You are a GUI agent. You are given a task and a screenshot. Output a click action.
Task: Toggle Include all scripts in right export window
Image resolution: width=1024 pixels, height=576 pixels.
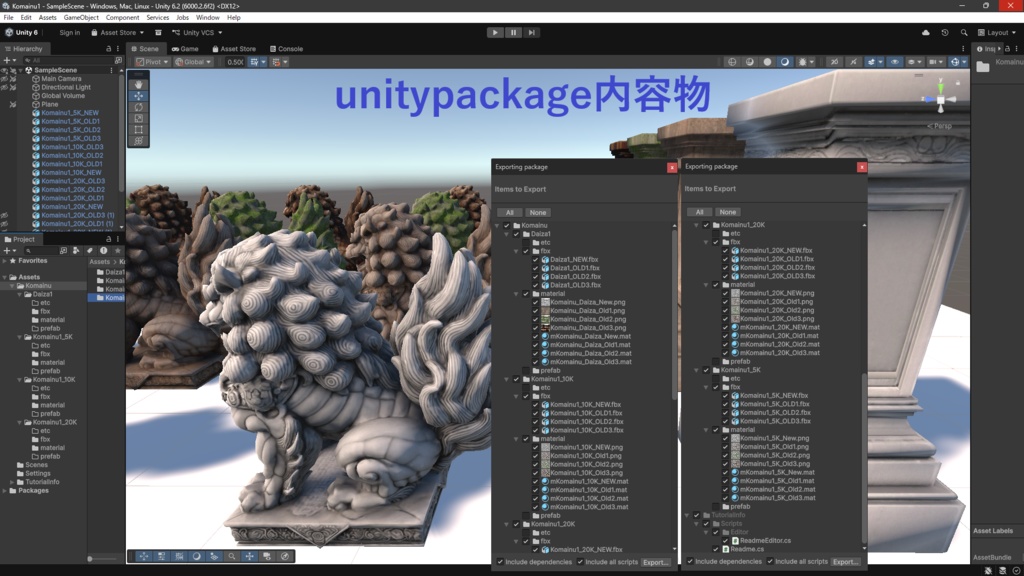(x=770, y=561)
